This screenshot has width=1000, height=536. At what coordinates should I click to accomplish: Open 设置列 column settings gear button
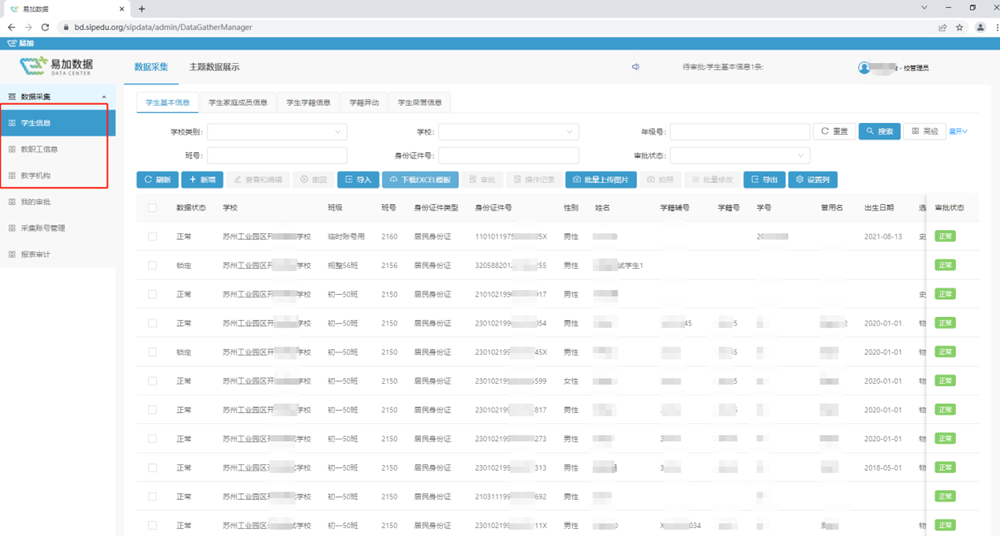pos(812,180)
